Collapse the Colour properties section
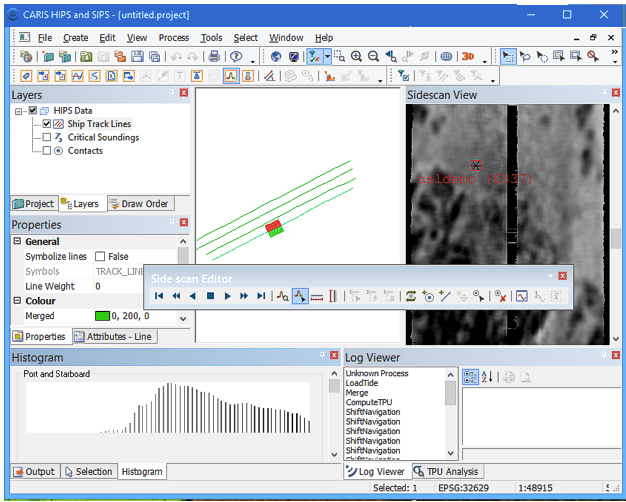This screenshot has width=626, height=502. pos(17,301)
